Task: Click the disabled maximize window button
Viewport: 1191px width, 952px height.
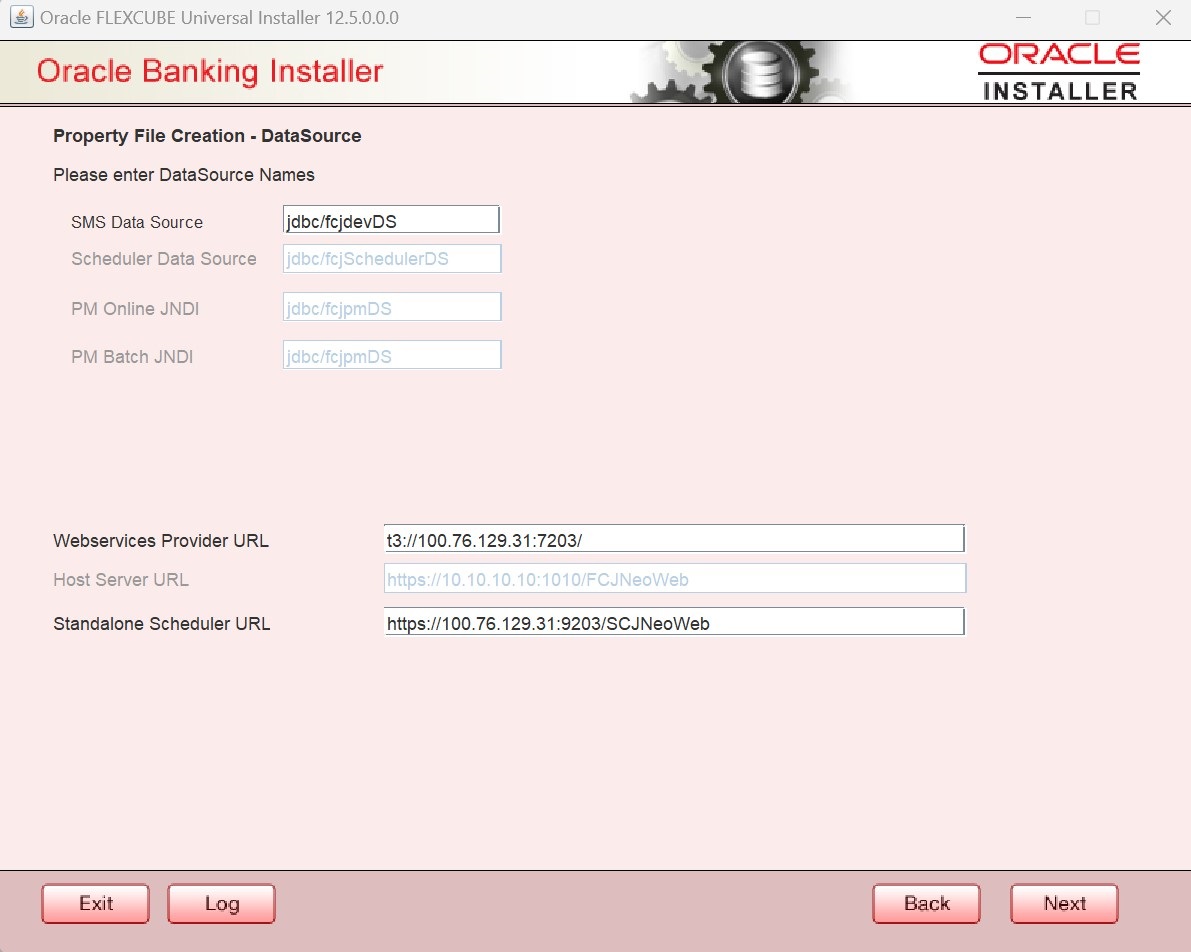Action: [1092, 17]
